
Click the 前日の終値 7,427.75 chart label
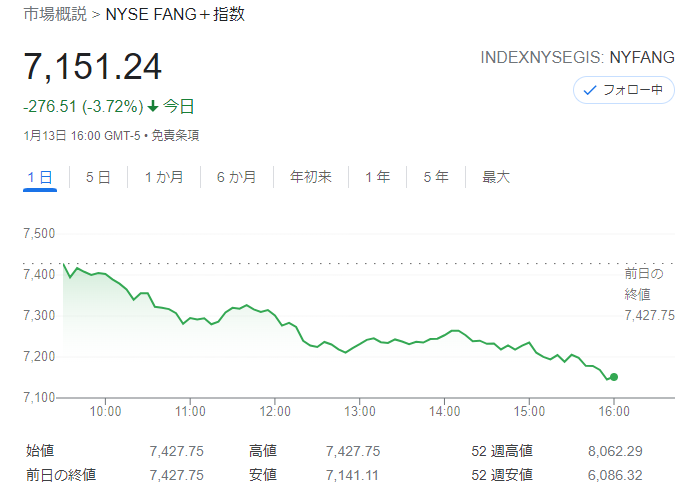[649, 294]
